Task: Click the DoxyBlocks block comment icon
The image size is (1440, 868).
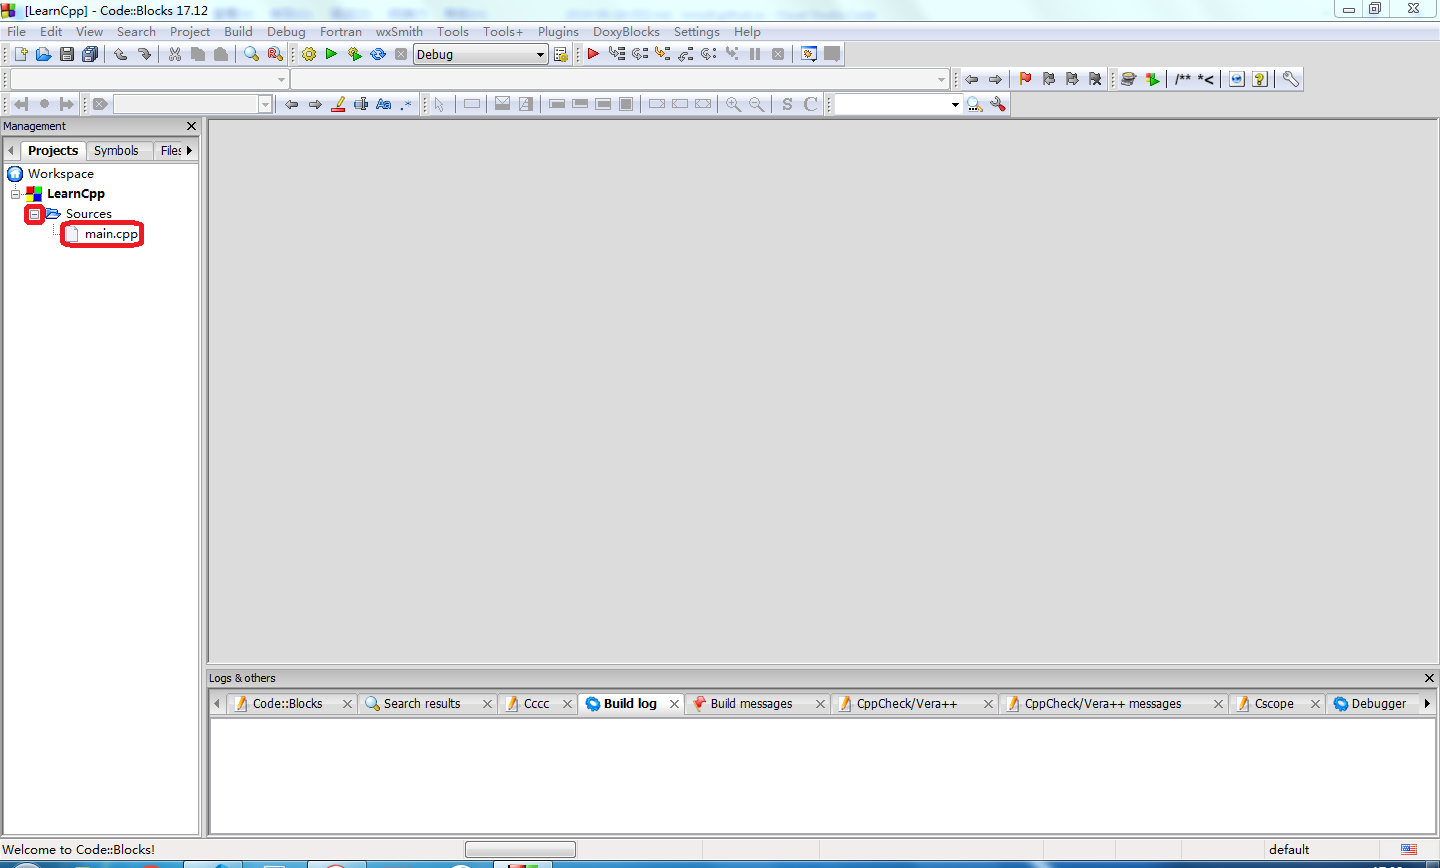Action: pyautogui.click(x=1183, y=79)
